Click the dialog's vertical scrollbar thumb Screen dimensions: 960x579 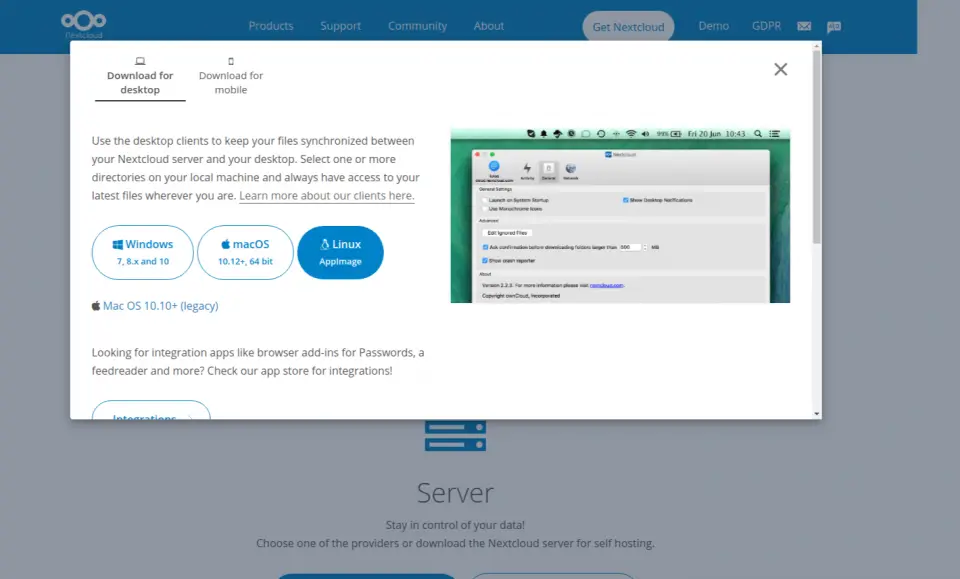(x=817, y=145)
